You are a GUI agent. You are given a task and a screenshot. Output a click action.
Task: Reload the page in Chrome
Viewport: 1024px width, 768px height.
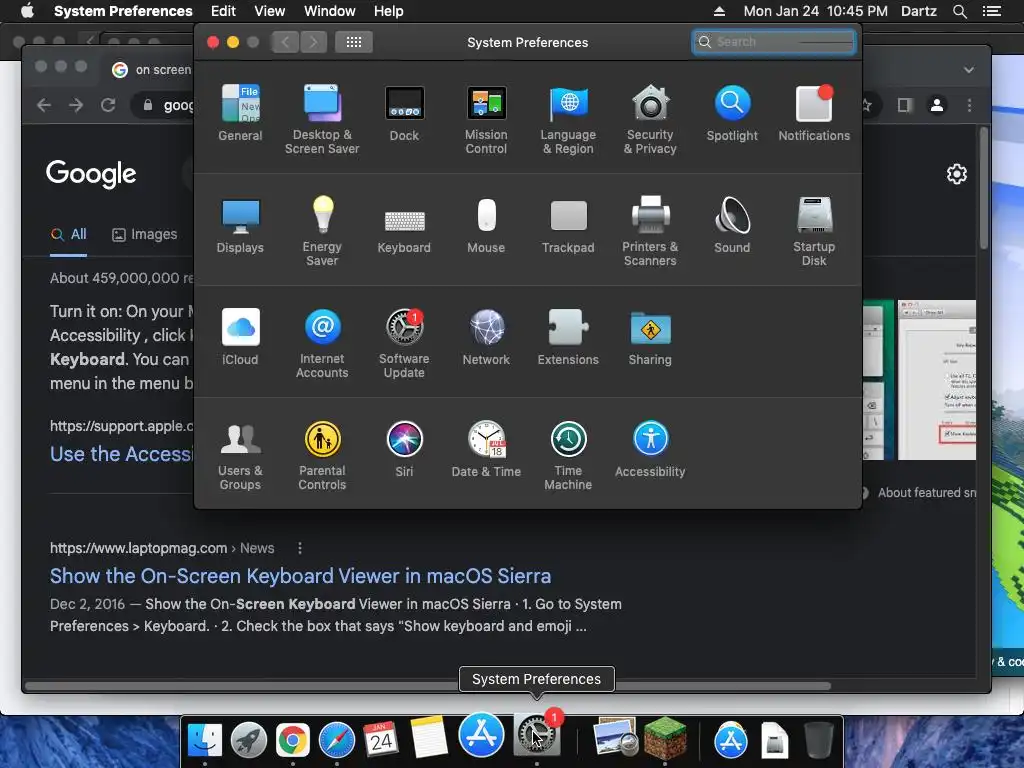[x=108, y=105]
